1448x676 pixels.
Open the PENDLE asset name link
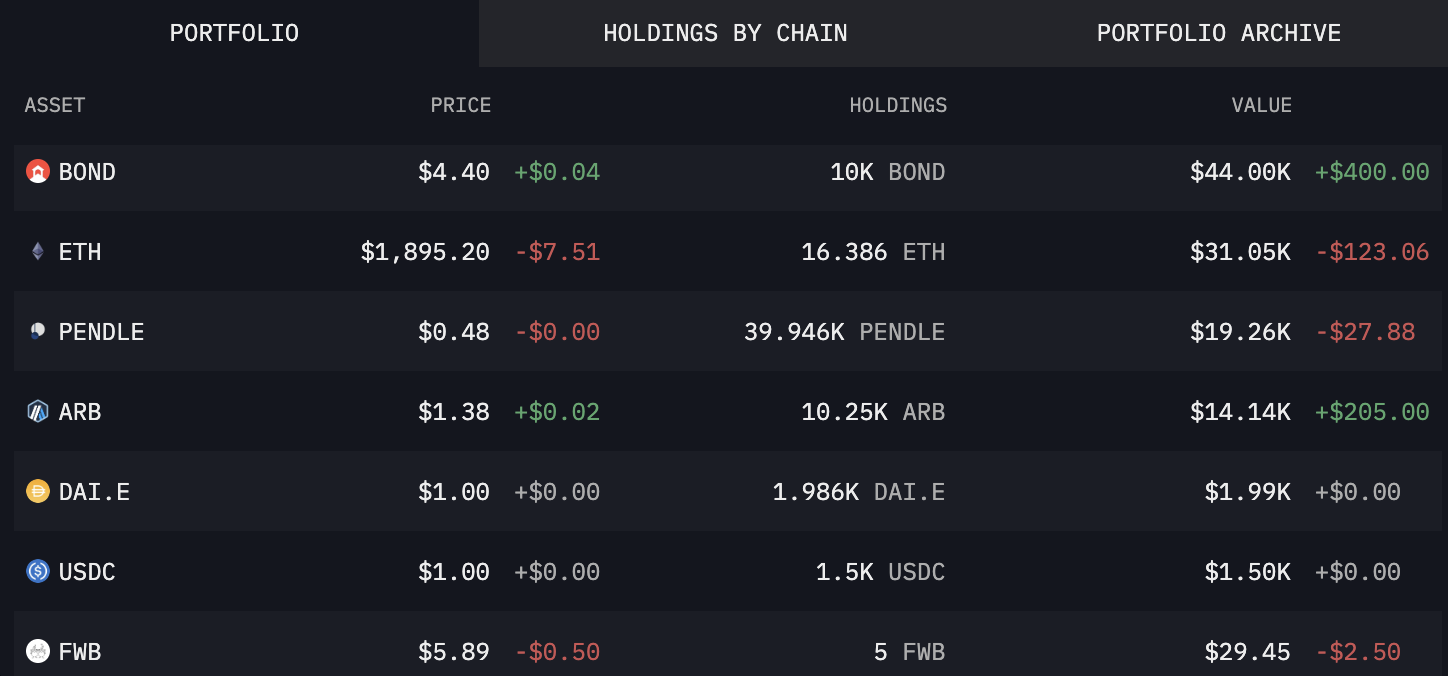pos(101,332)
